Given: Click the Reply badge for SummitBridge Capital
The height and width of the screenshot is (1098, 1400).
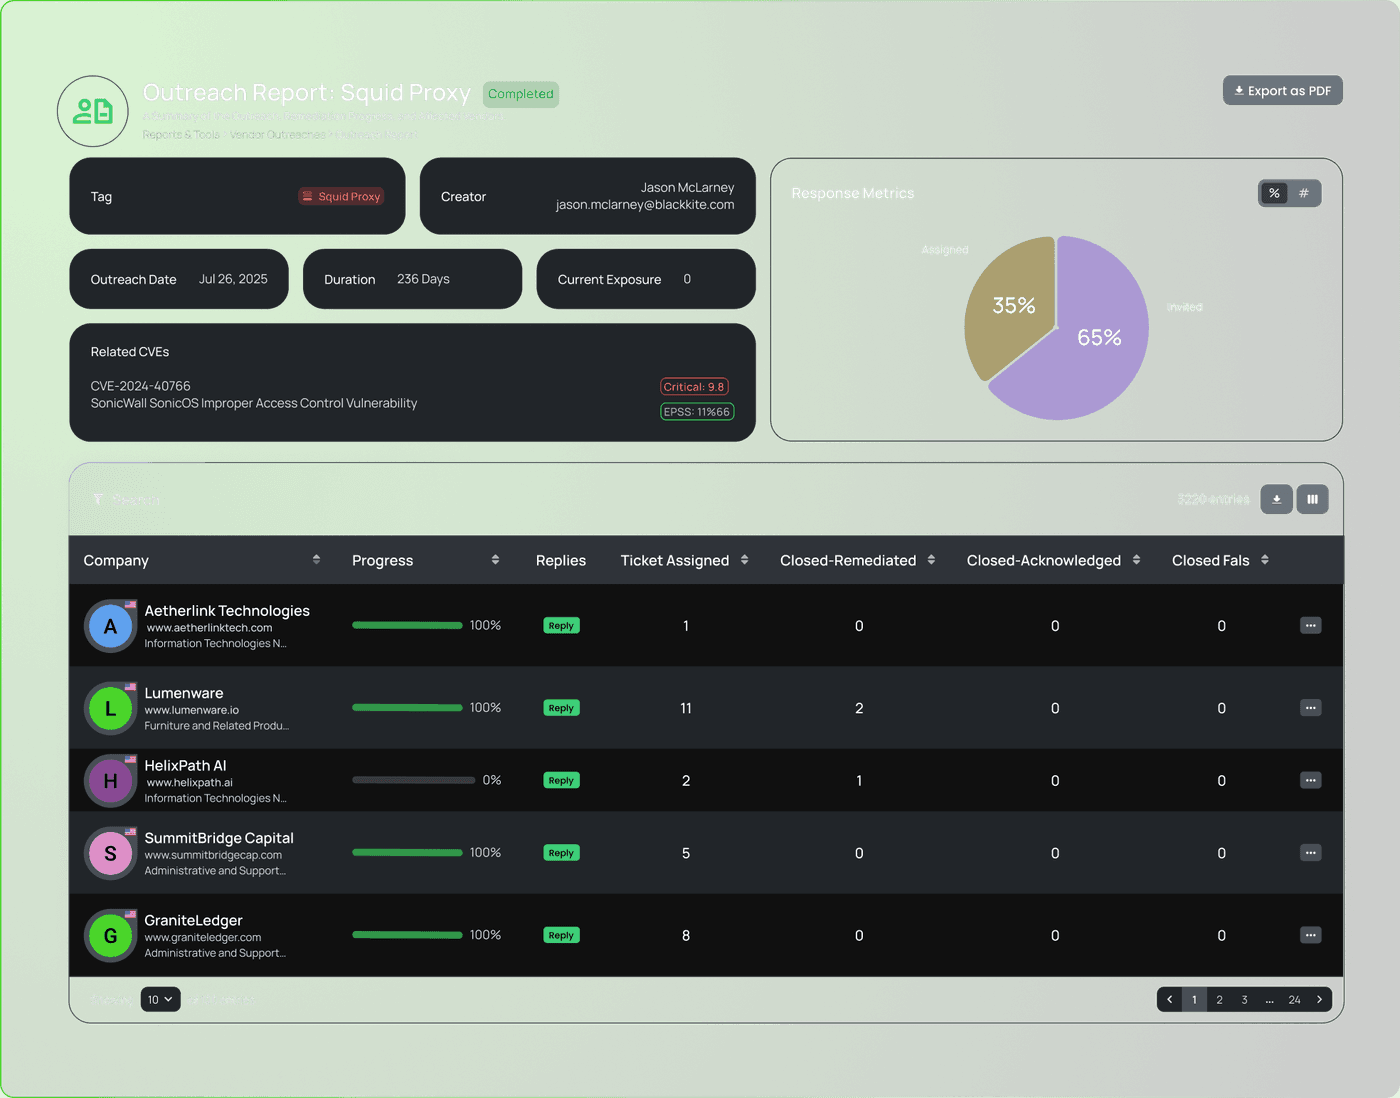Looking at the screenshot, I should pyautogui.click(x=561, y=853).
